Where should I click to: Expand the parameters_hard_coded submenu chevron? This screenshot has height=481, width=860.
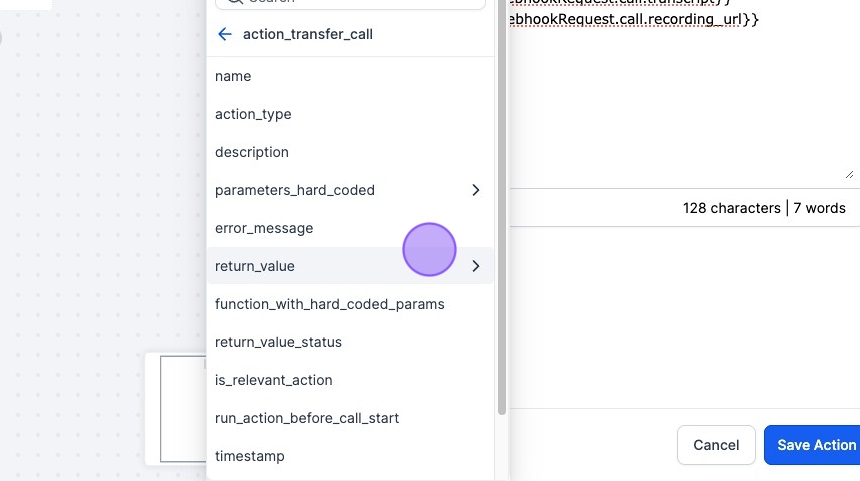click(475, 190)
